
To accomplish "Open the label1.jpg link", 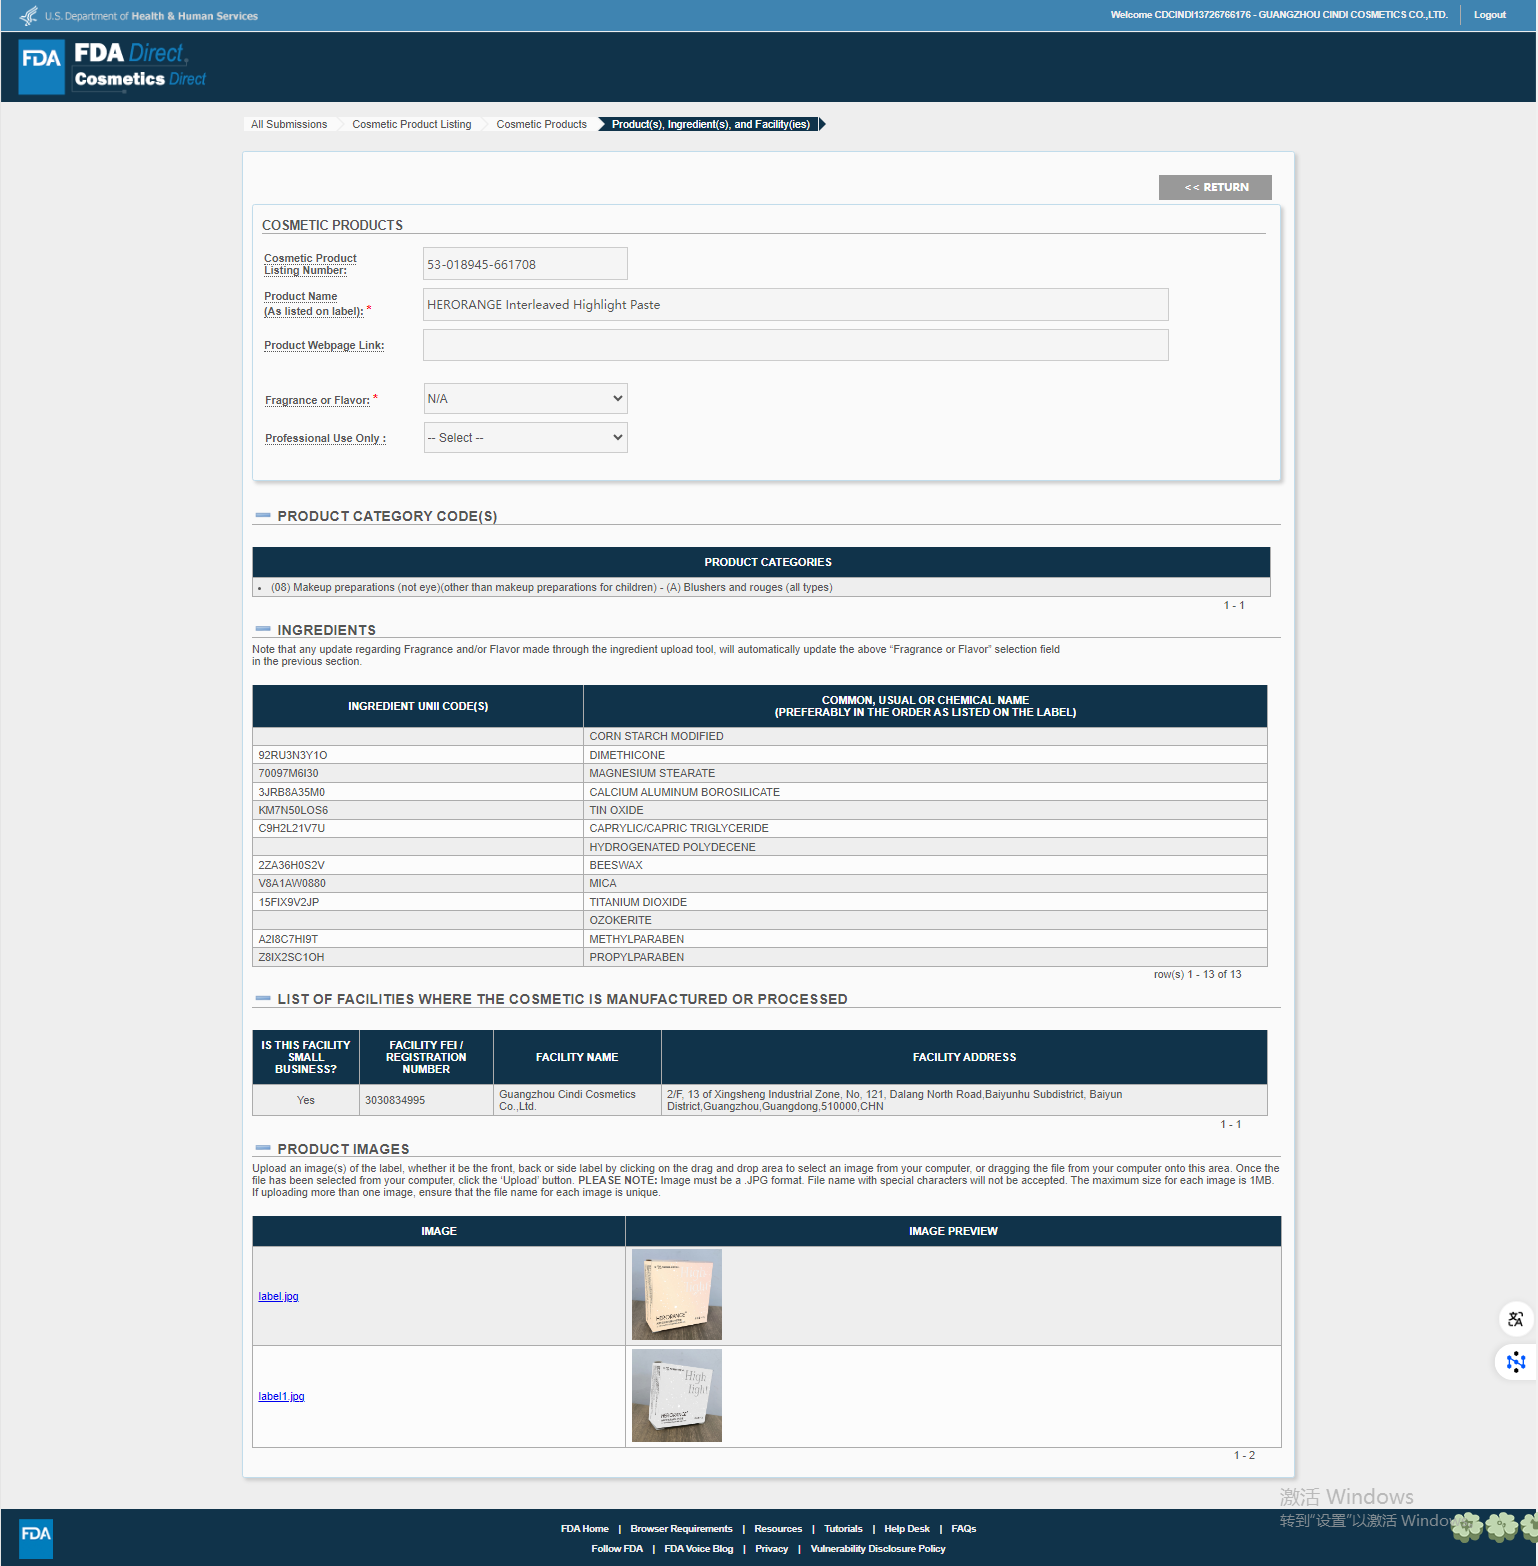I will pyautogui.click(x=281, y=1396).
